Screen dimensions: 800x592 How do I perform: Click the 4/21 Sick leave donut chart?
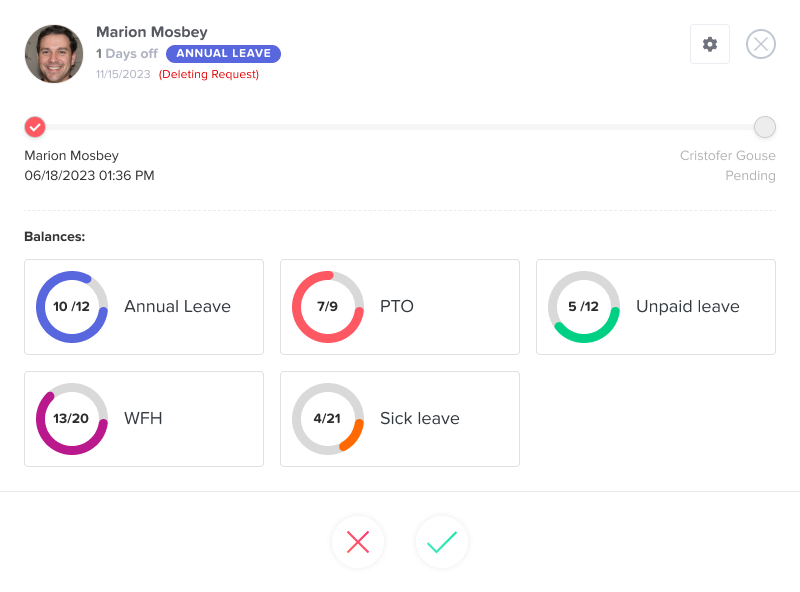[x=328, y=419]
